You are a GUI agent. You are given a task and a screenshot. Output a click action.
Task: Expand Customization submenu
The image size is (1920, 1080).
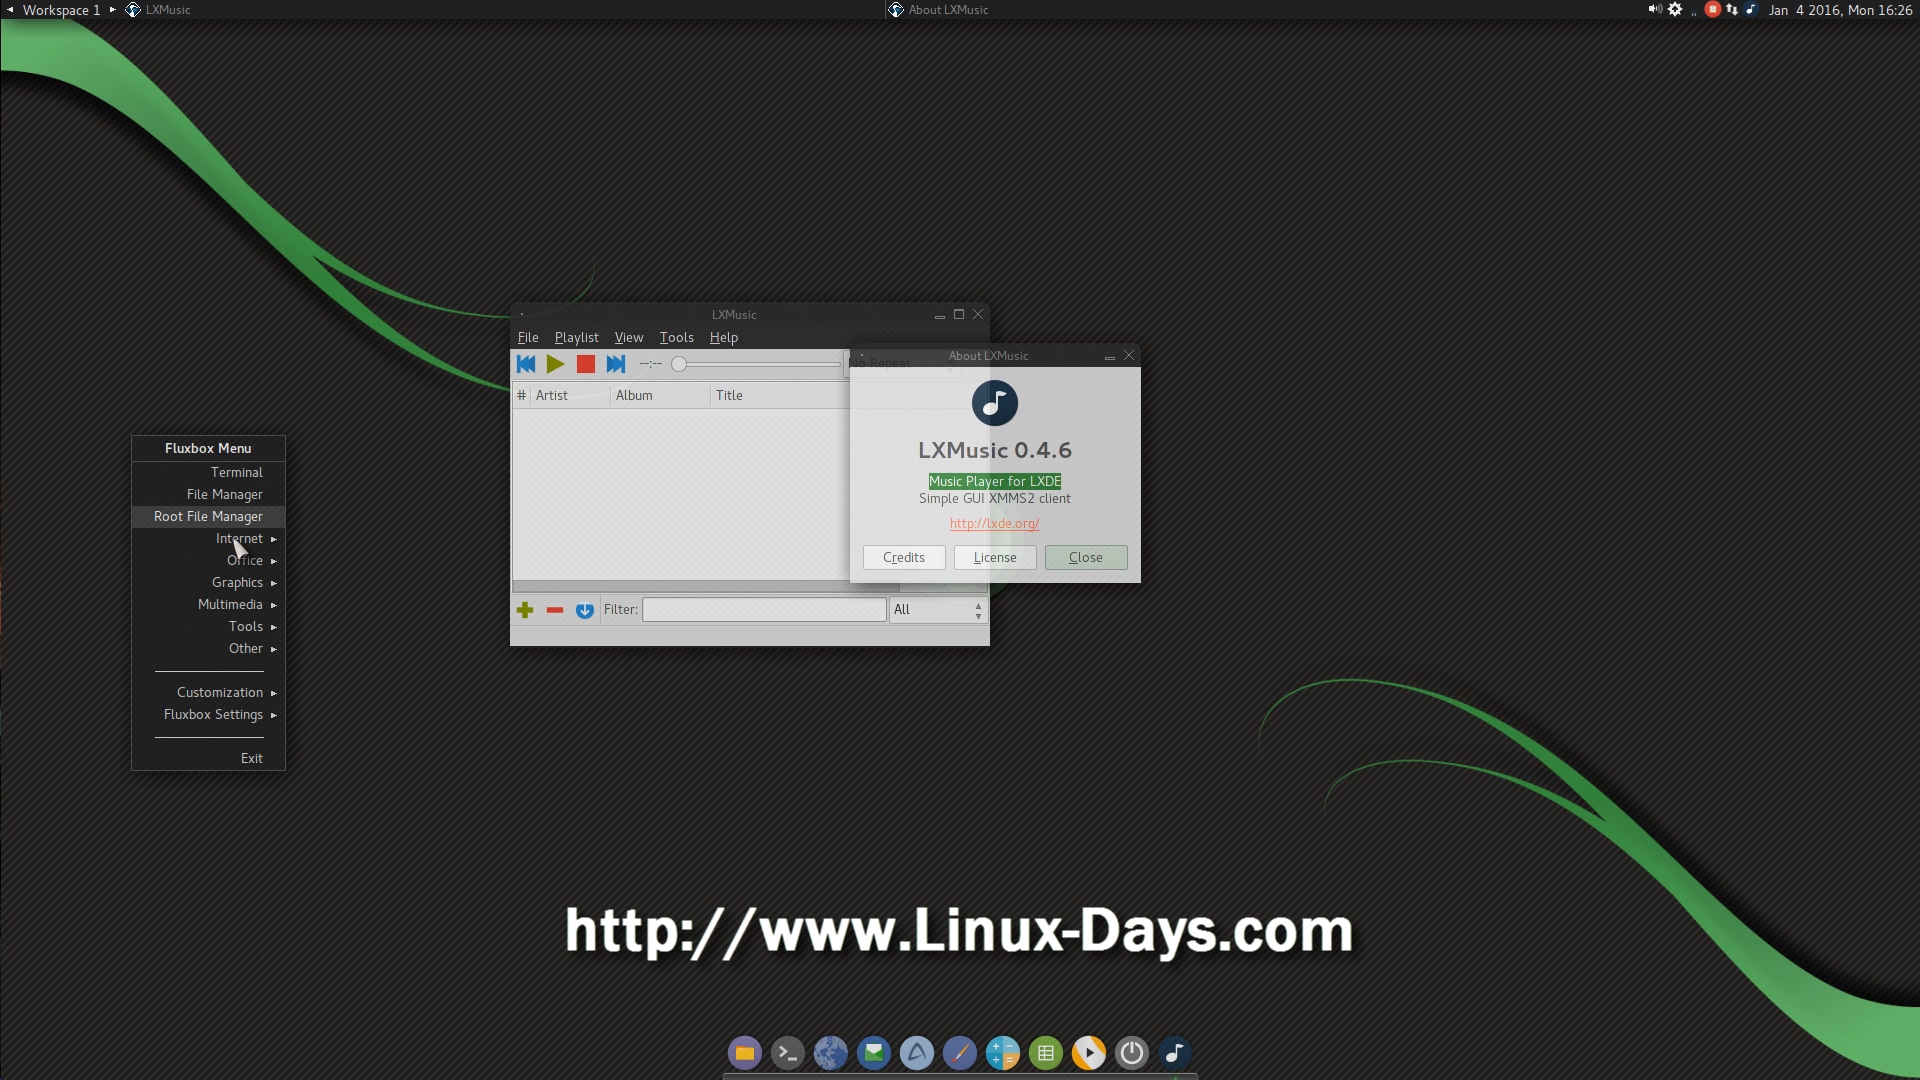208,692
